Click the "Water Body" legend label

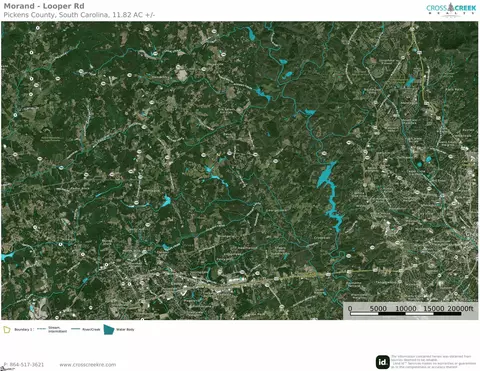pyautogui.click(x=125, y=329)
